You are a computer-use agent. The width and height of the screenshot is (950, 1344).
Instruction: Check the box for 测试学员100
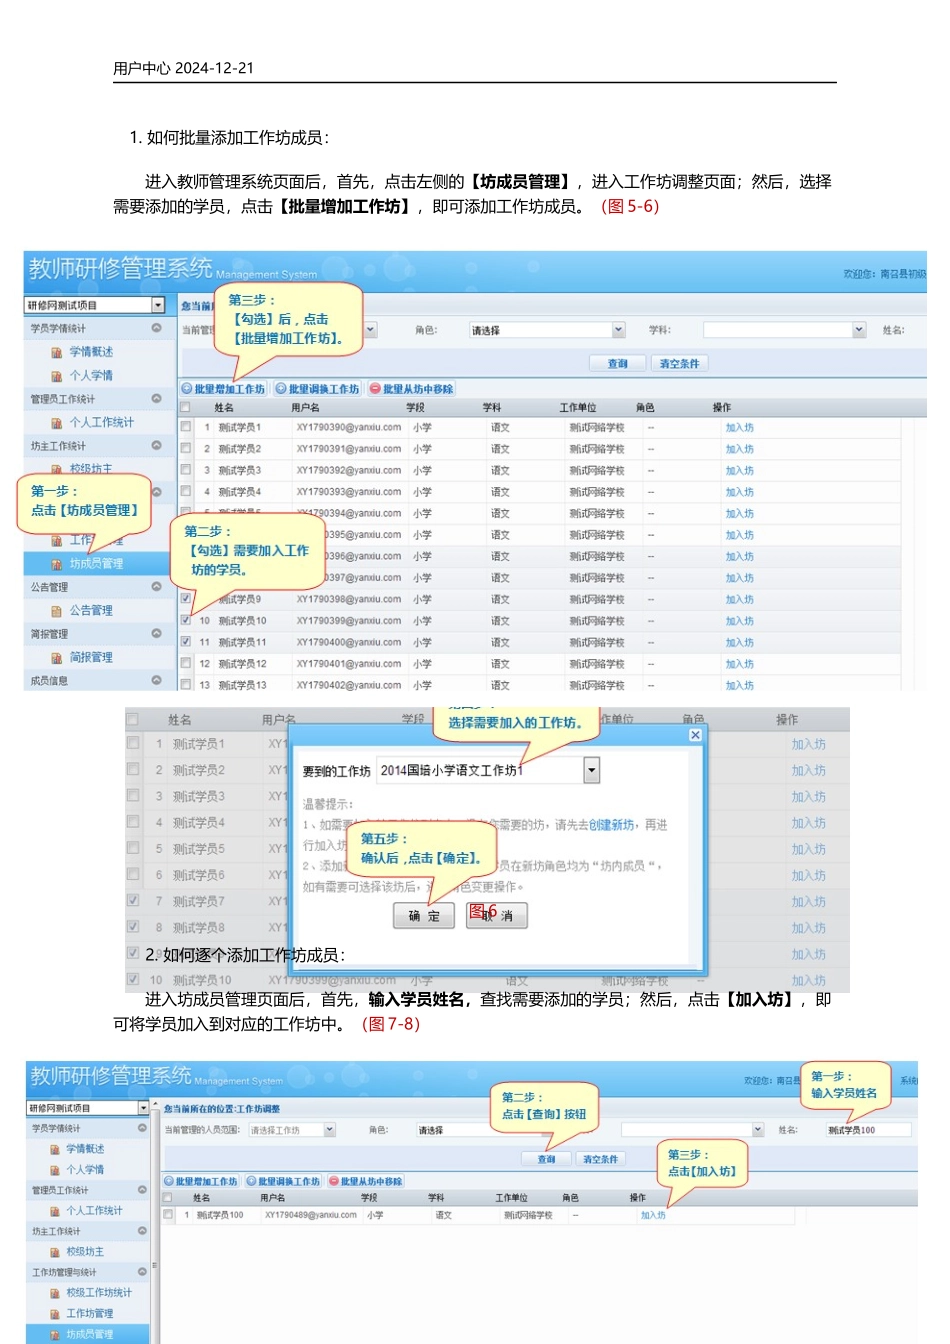click(x=168, y=1215)
